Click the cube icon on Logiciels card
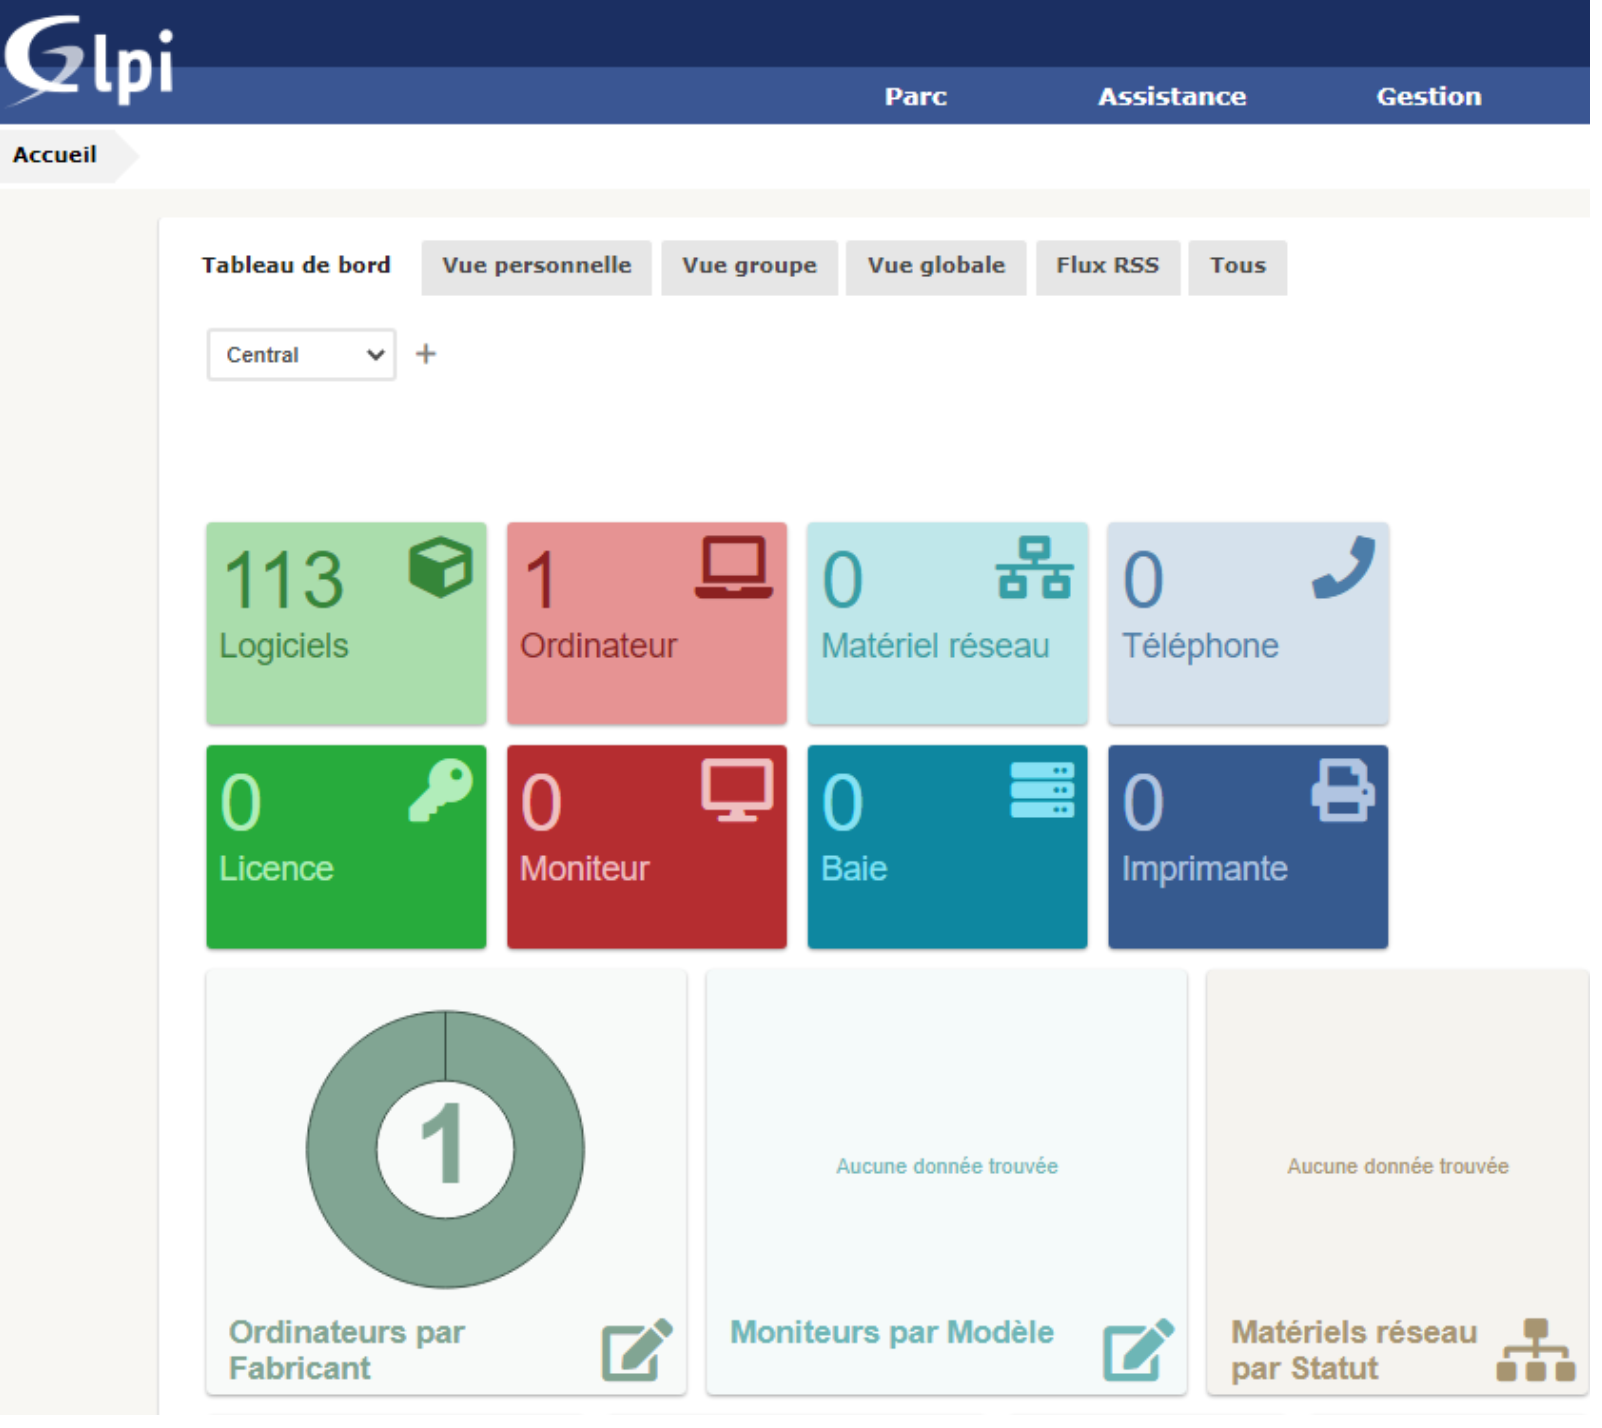This screenshot has height=1428, width=1602. pos(440,569)
